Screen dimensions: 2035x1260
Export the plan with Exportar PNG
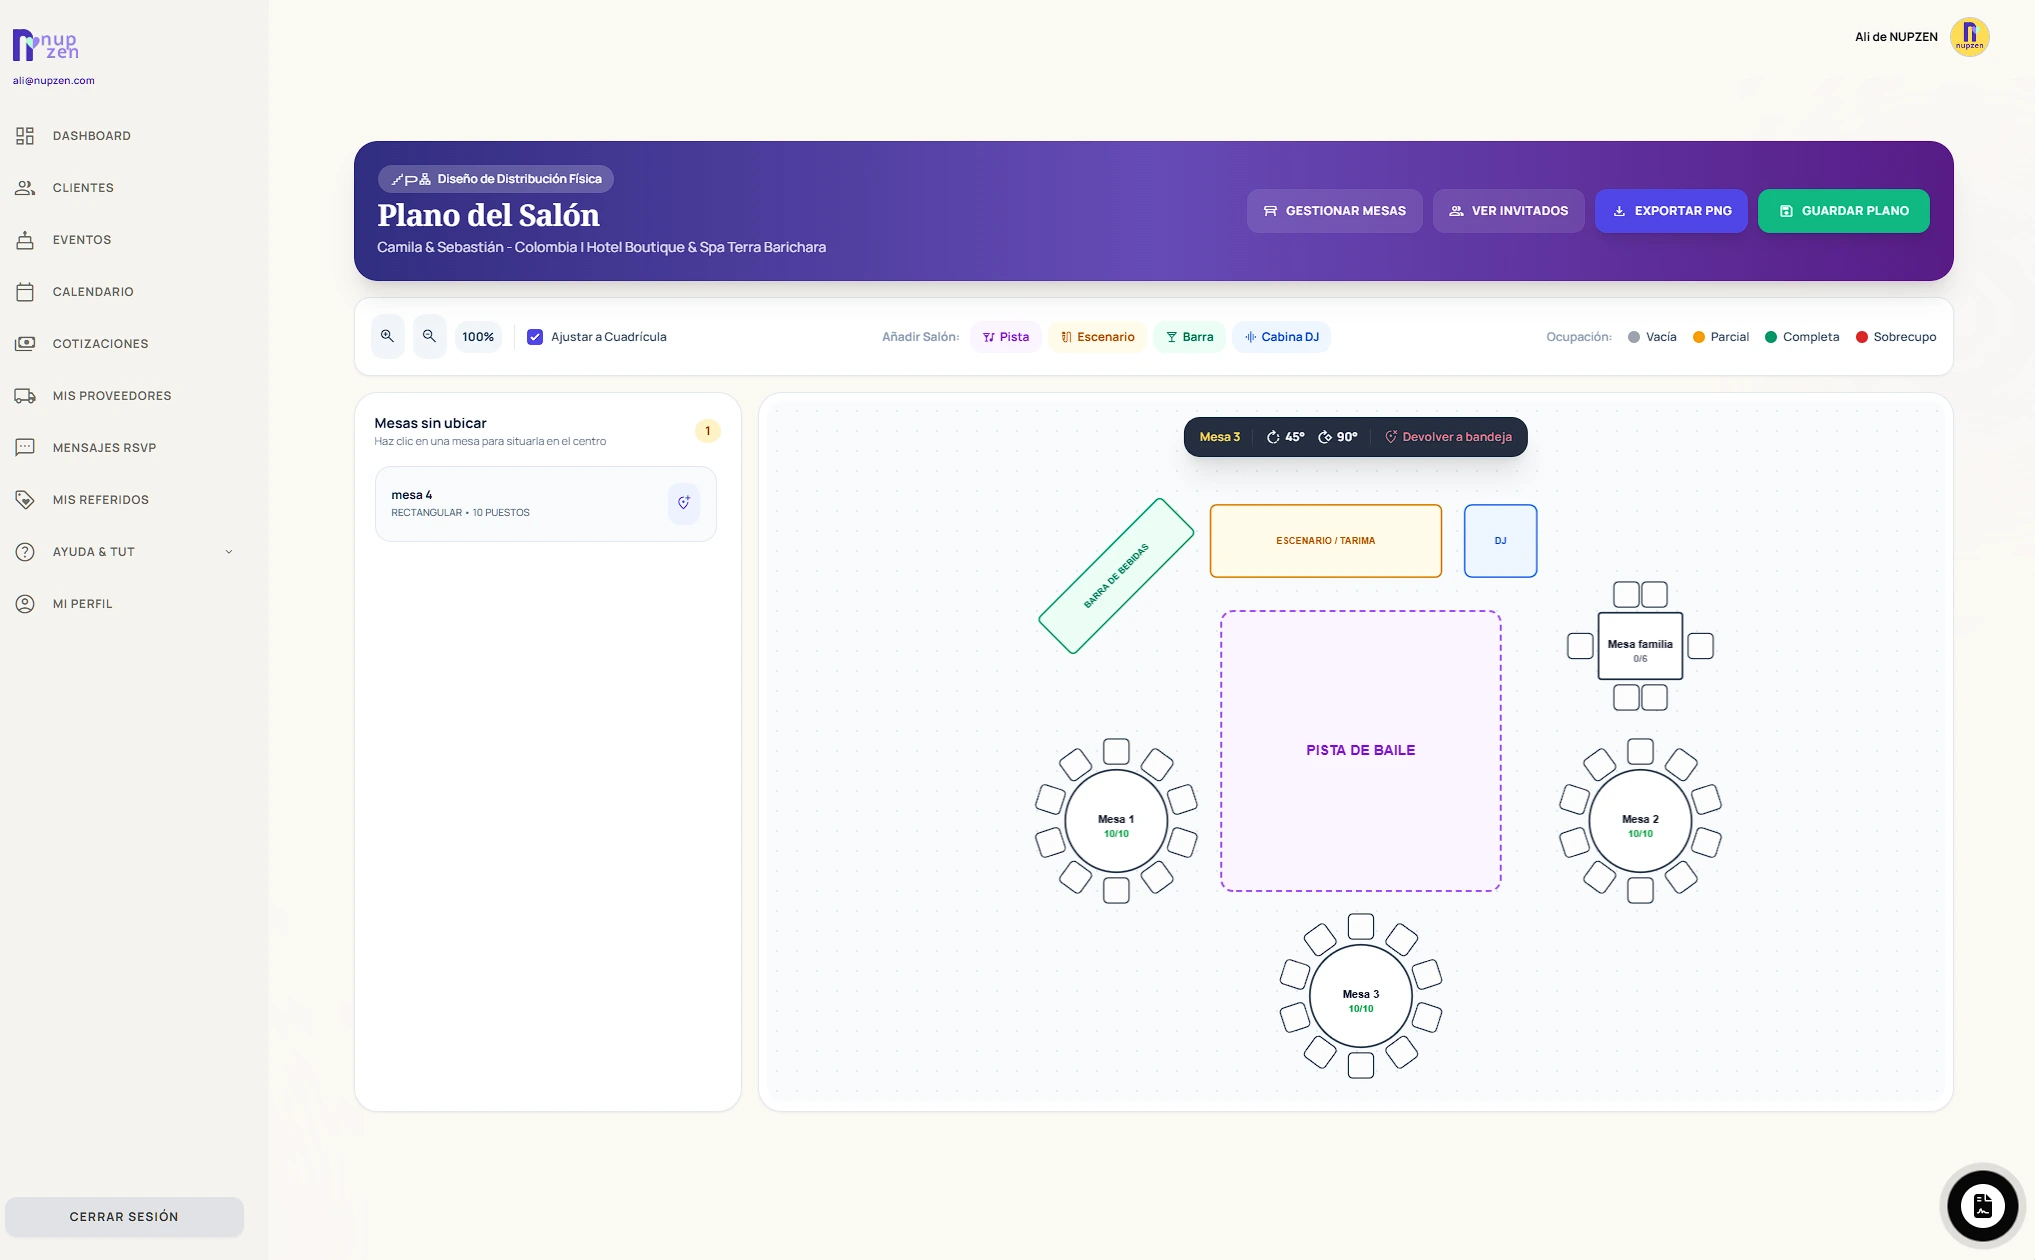(1671, 211)
